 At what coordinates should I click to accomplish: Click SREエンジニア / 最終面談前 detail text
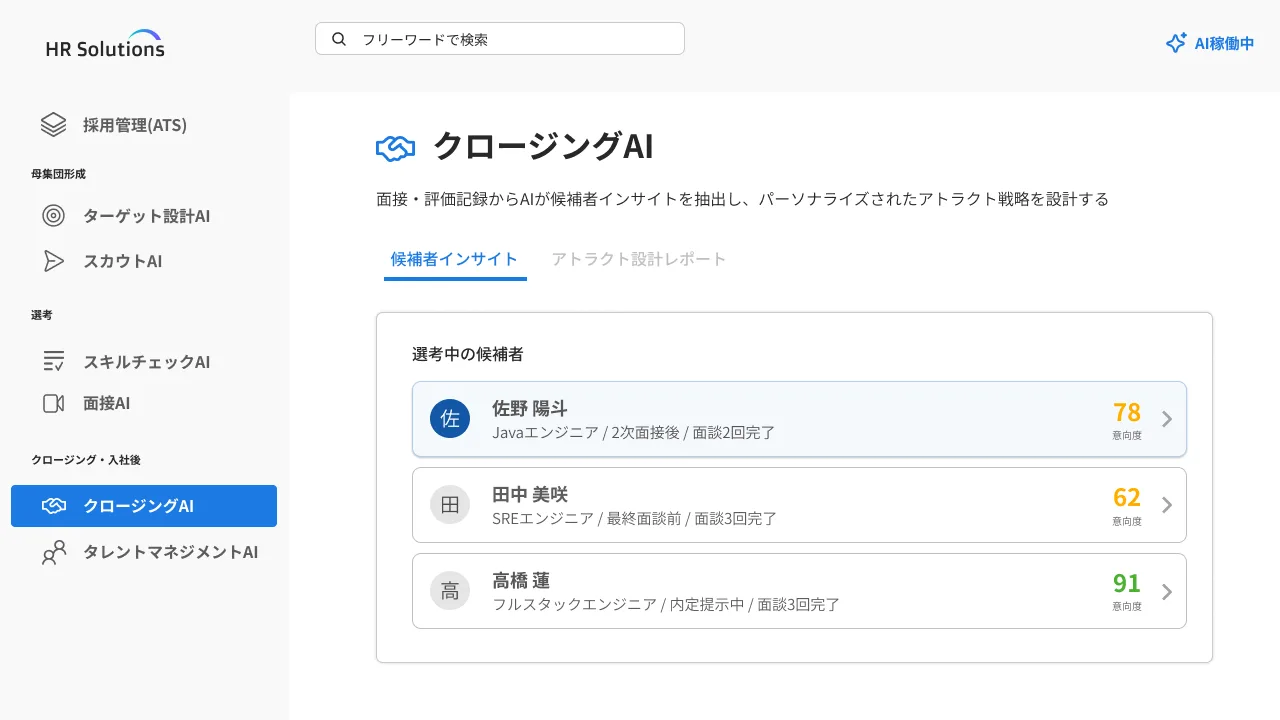pyautogui.click(x=634, y=519)
